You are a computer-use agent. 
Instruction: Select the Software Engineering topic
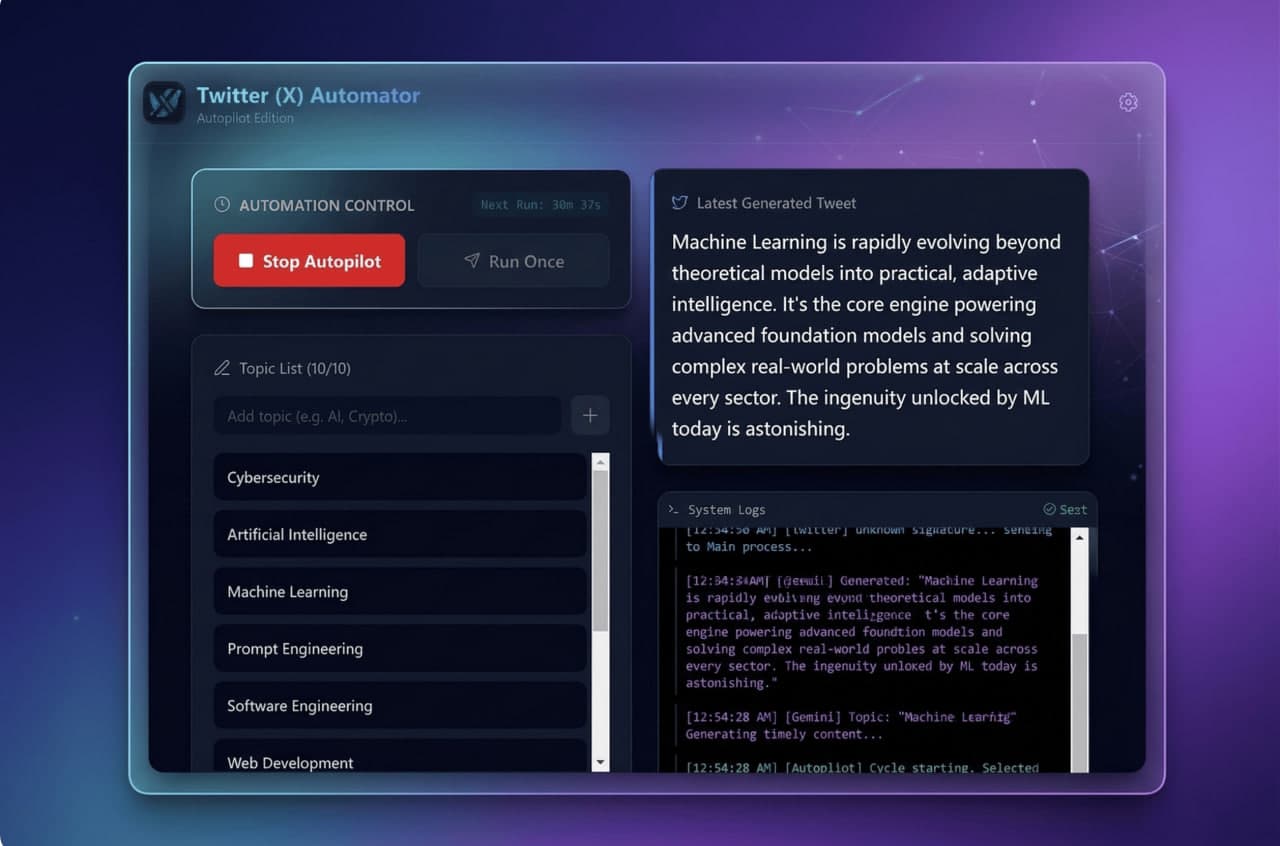click(x=400, y=705)
